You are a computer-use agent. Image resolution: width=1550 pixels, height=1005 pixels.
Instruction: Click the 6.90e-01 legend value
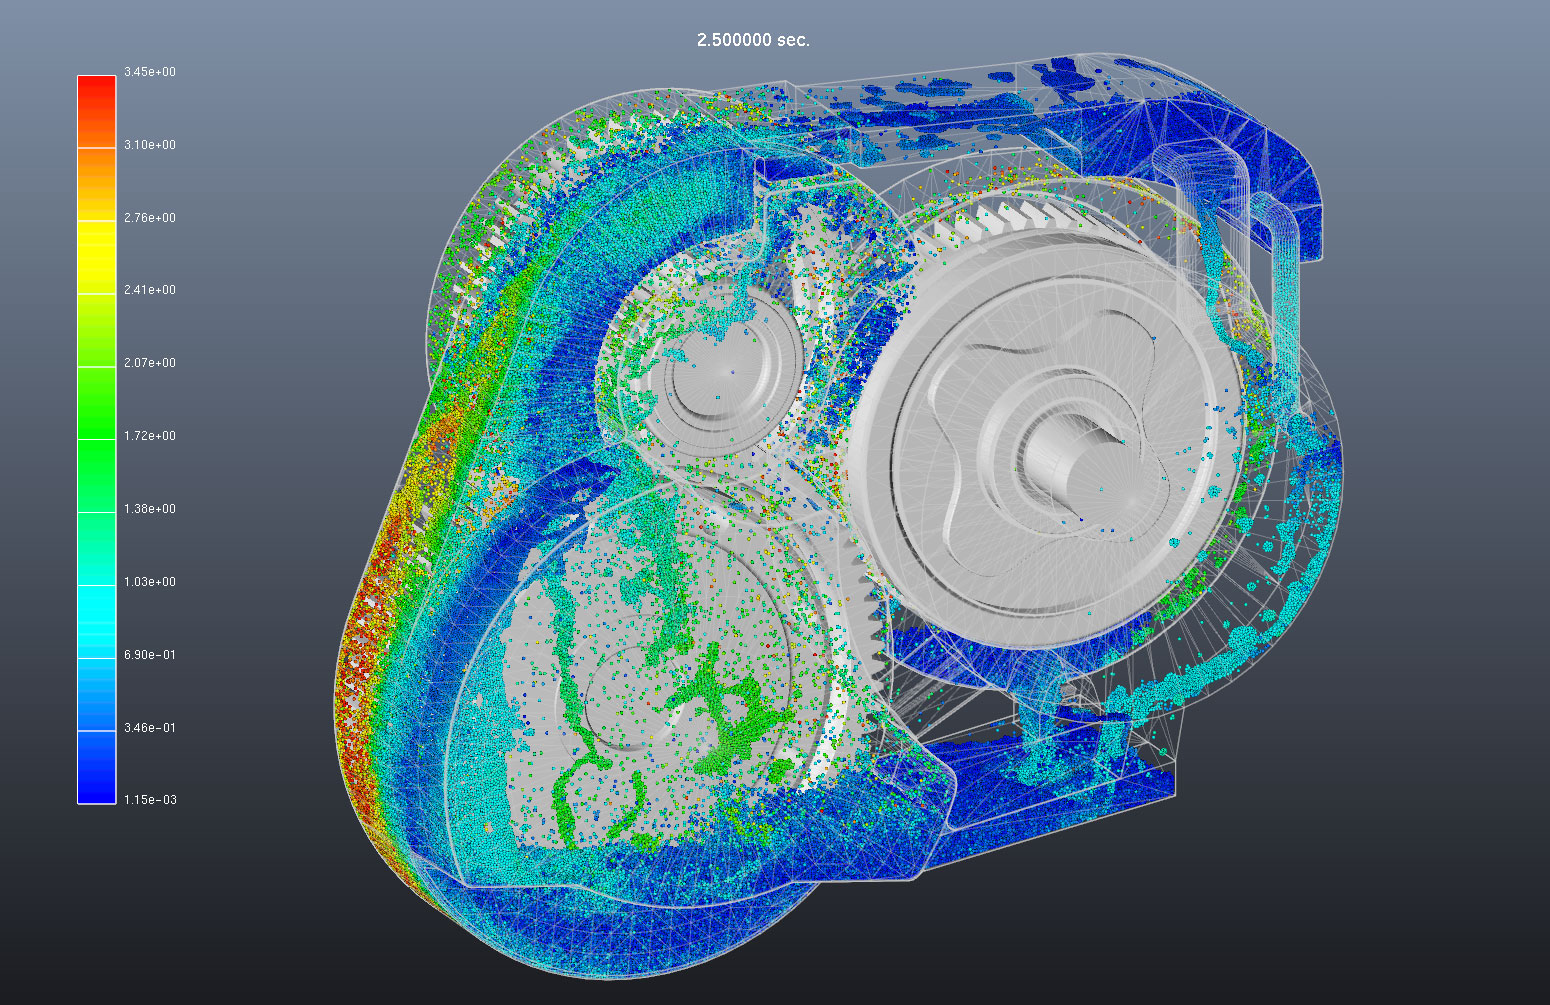pyautogui.click(x=150, y=655)
